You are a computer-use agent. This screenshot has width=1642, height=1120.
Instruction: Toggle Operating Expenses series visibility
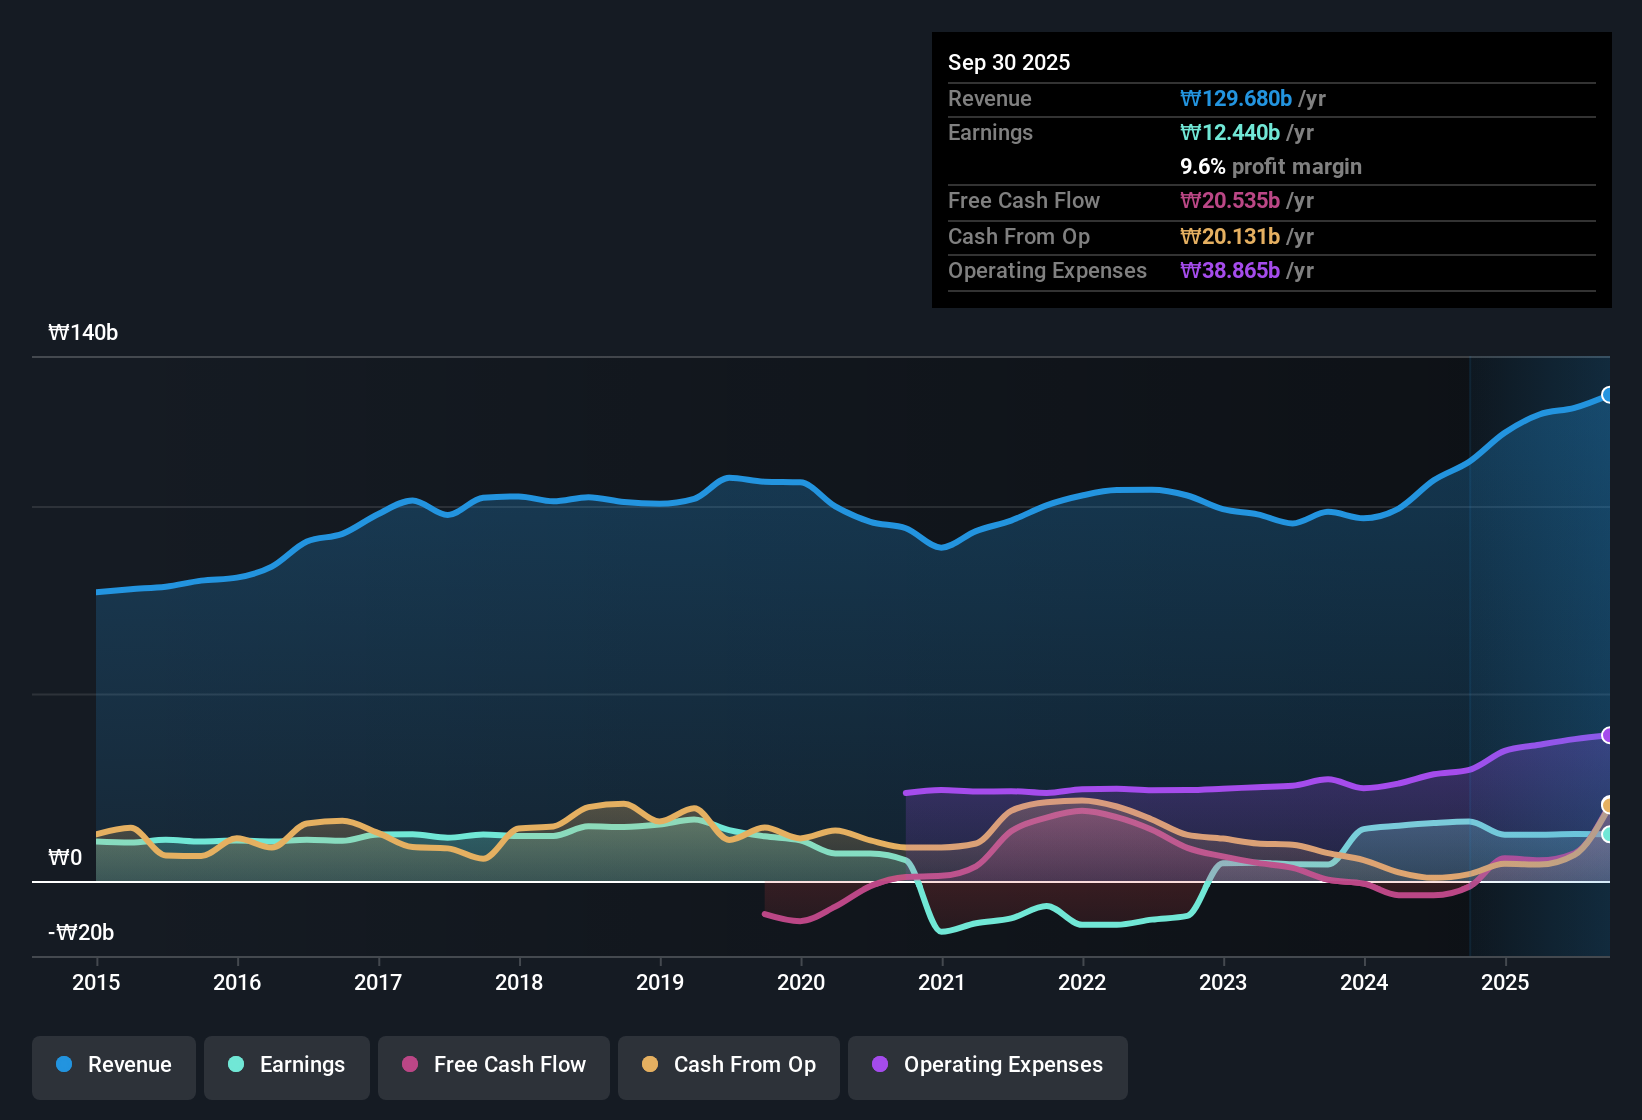click(x=987, y=1065)
